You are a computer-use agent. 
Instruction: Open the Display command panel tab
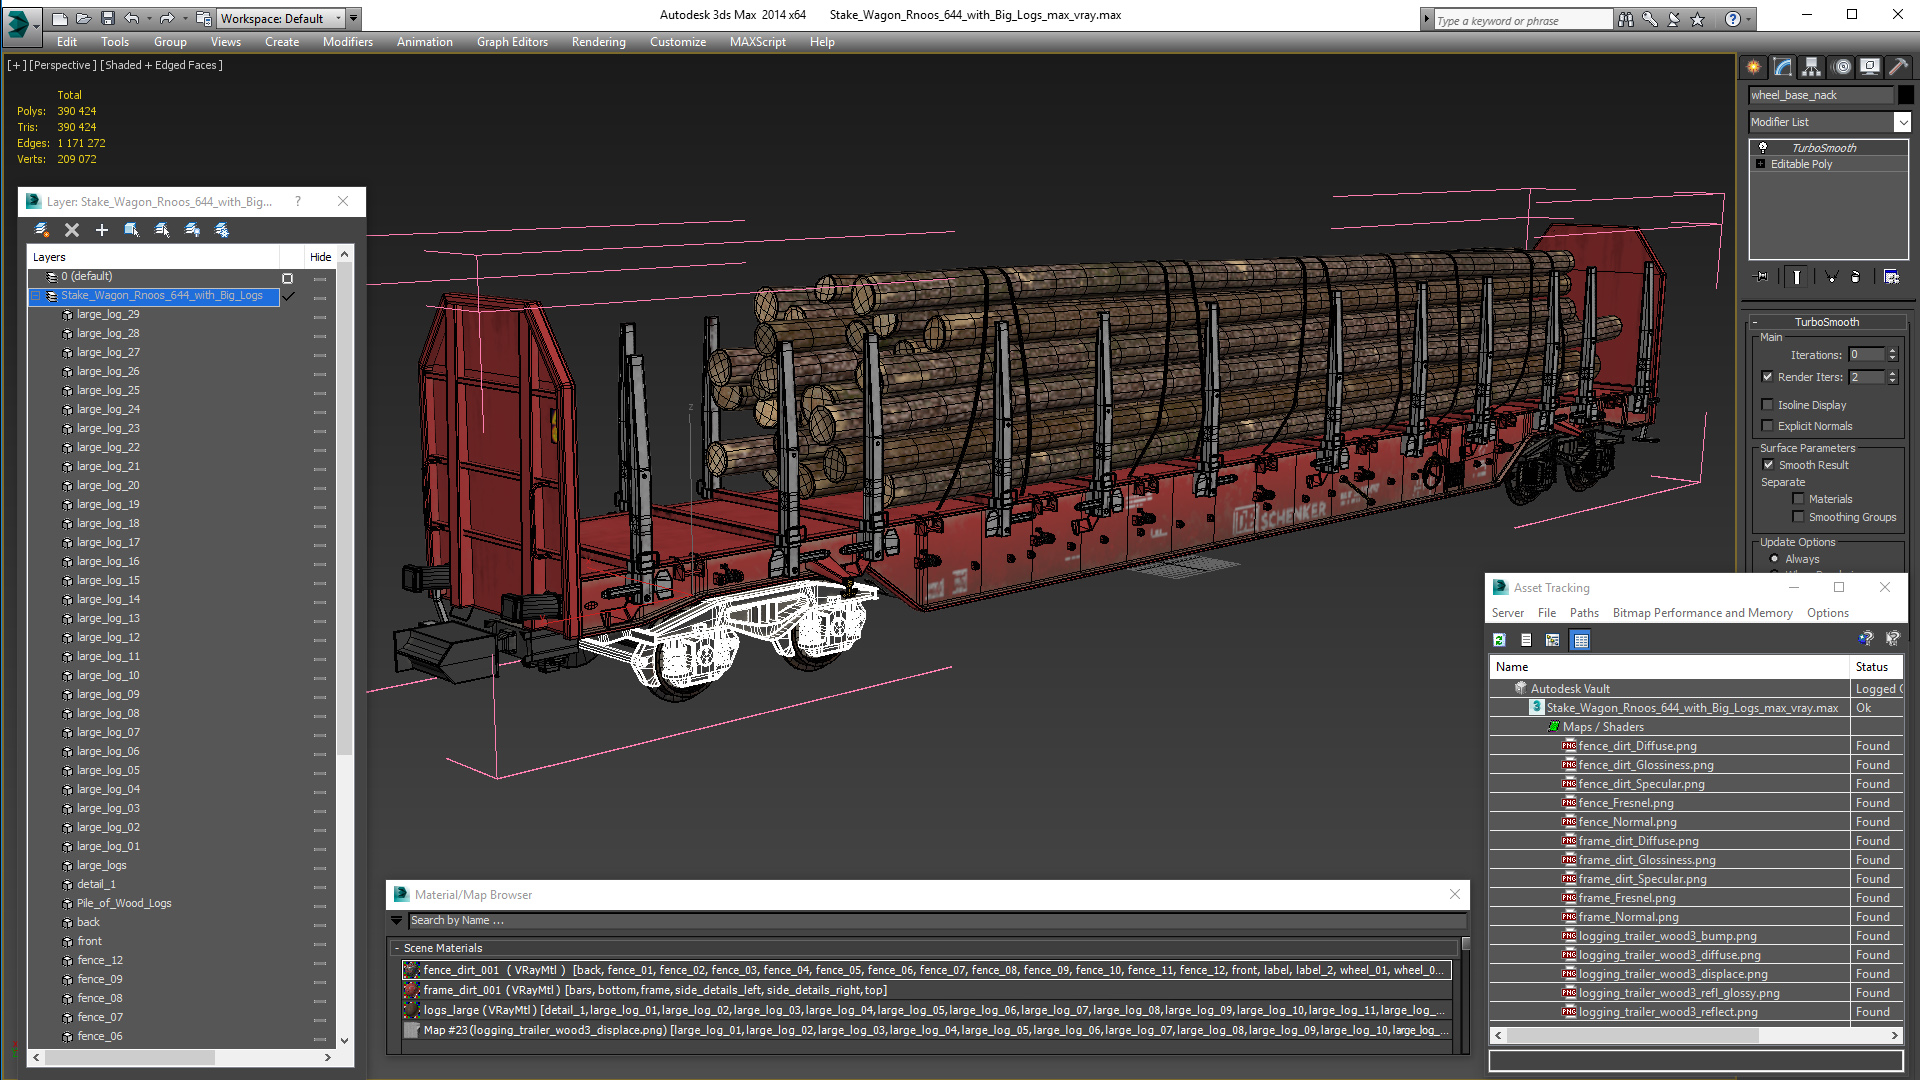coord(1869,67)
